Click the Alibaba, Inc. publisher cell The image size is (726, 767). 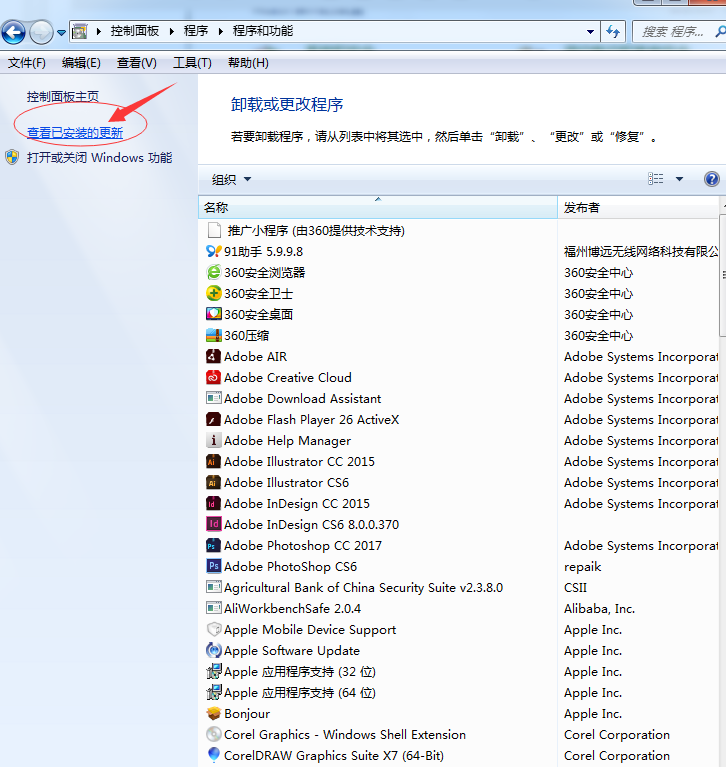click(599, 609)
